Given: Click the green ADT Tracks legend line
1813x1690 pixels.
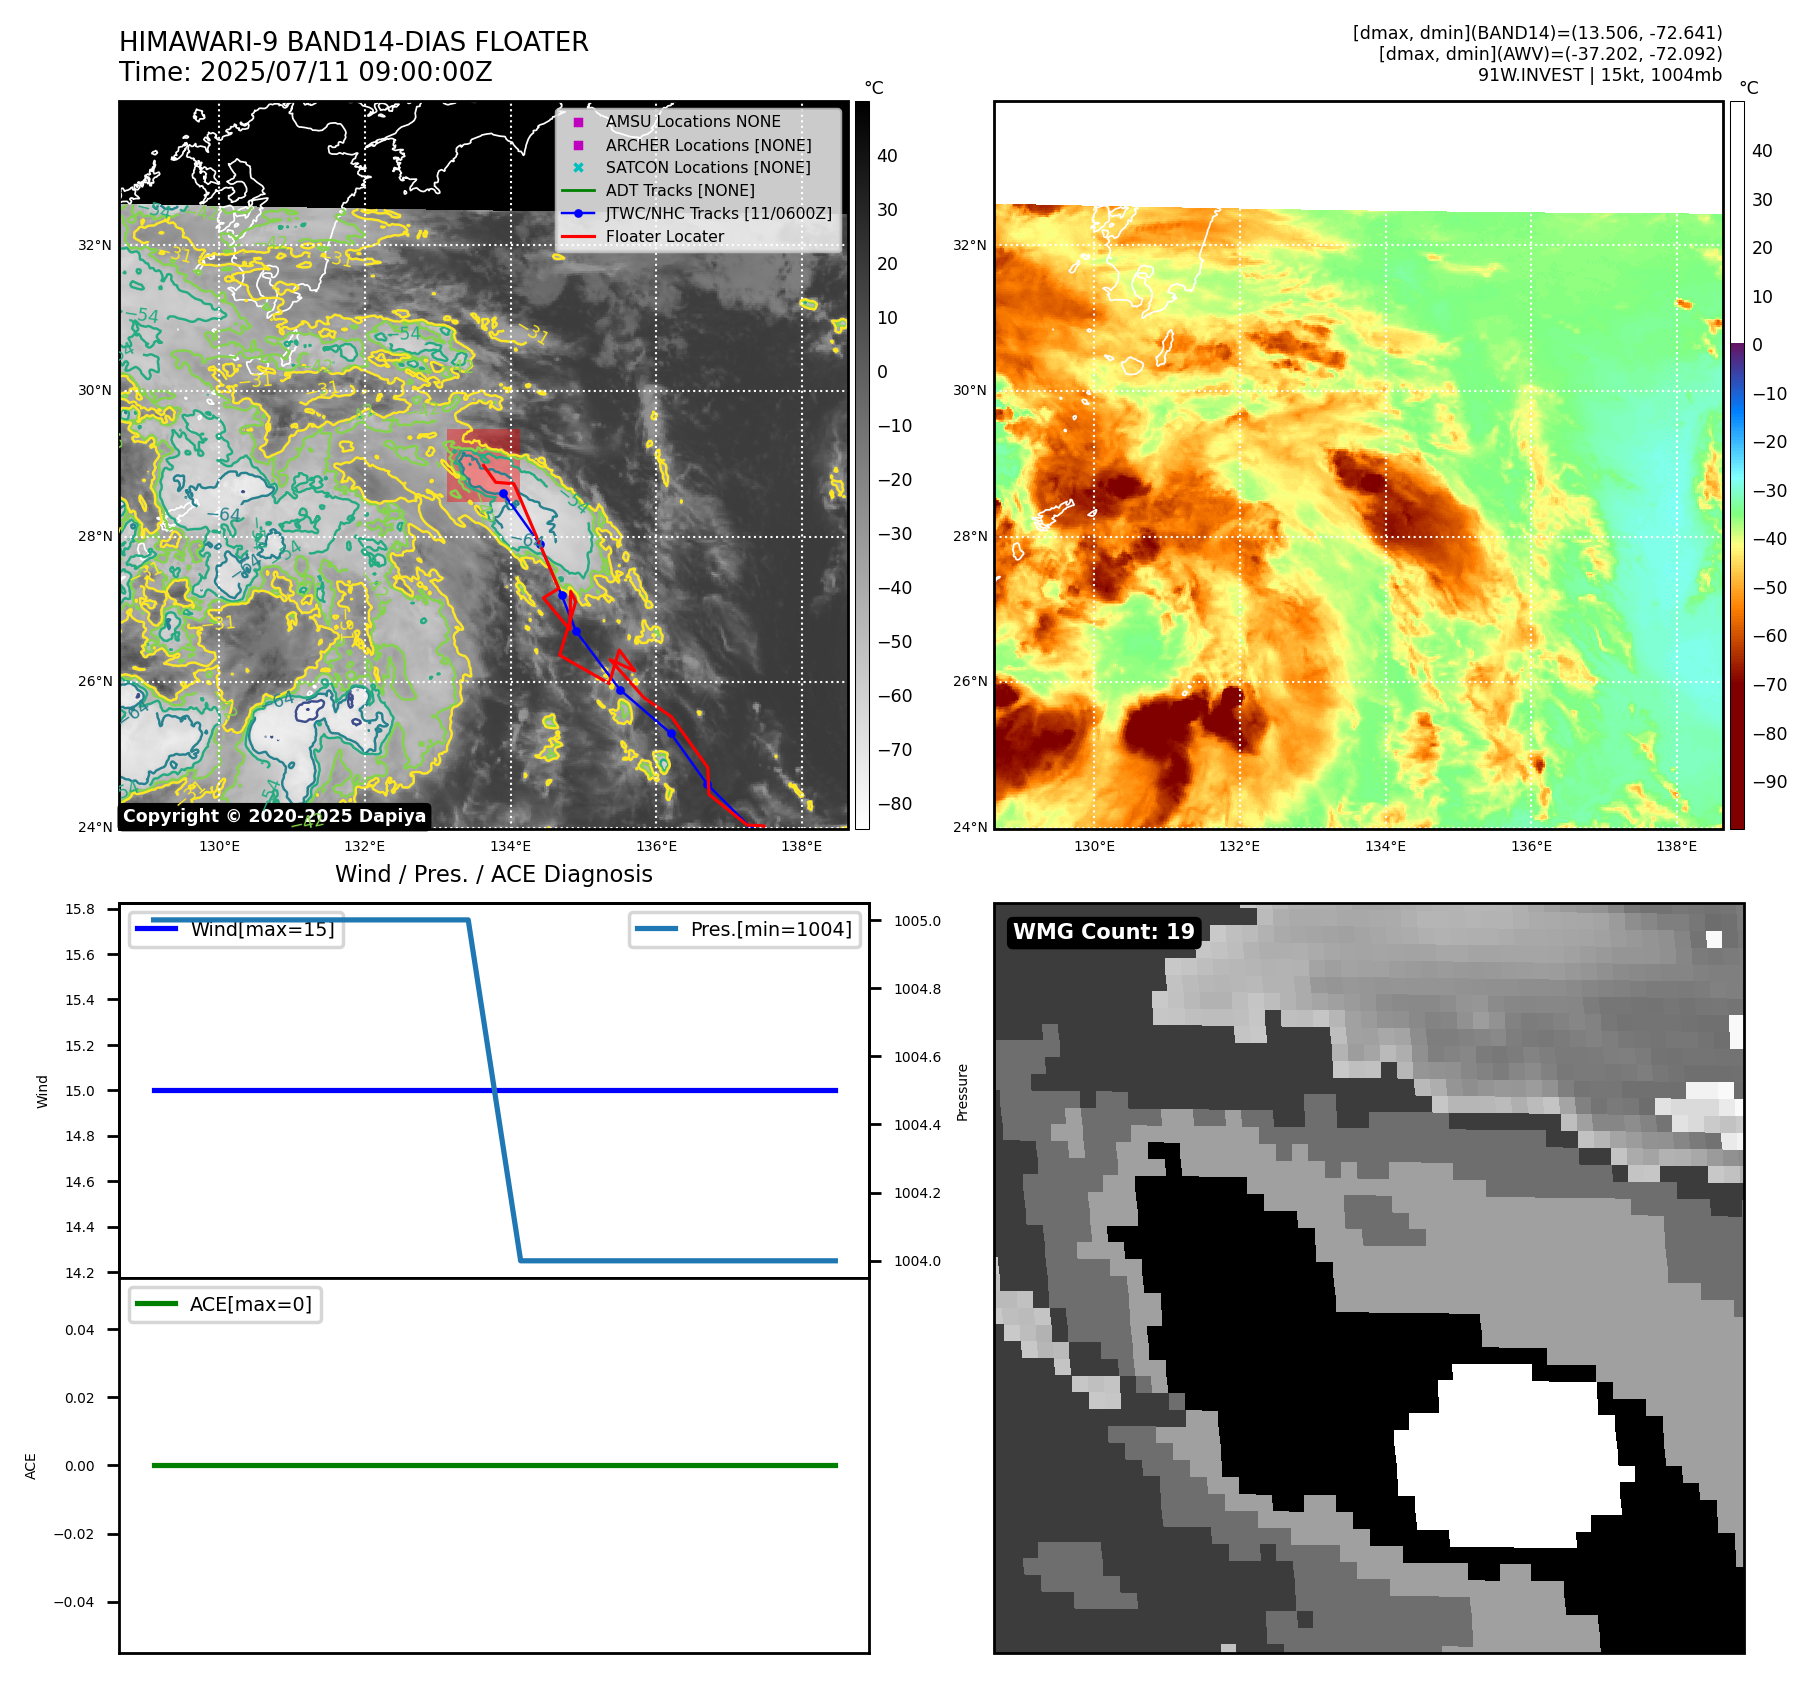Looking at the screenshot, I should tap(578, 190).
